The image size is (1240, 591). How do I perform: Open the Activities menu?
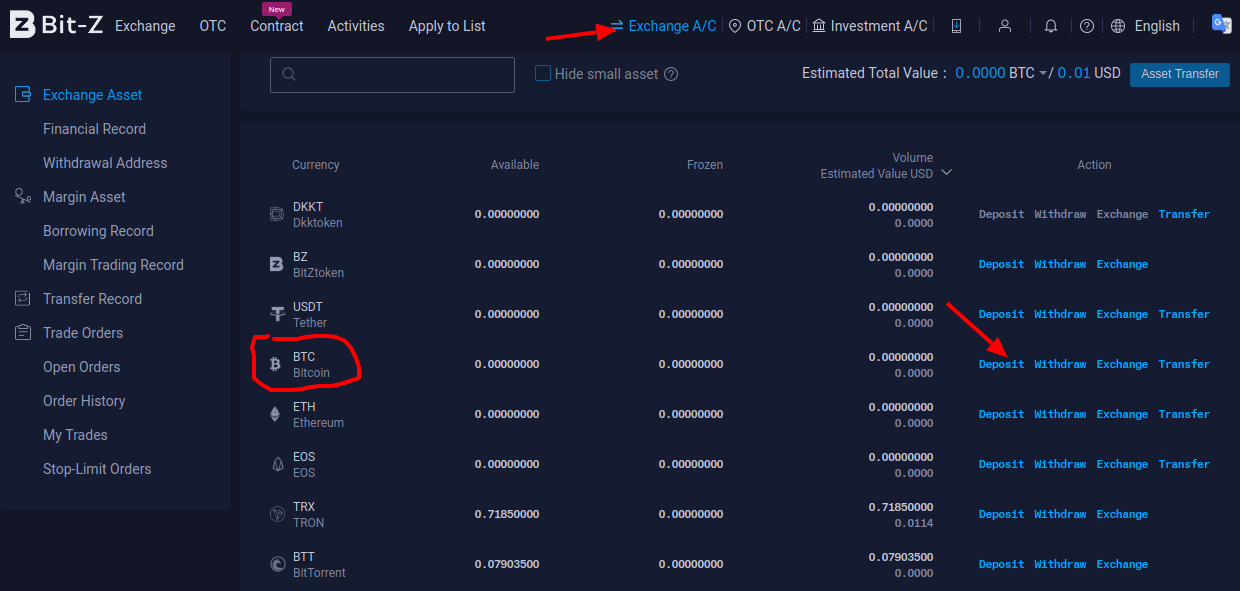(356, 26)
